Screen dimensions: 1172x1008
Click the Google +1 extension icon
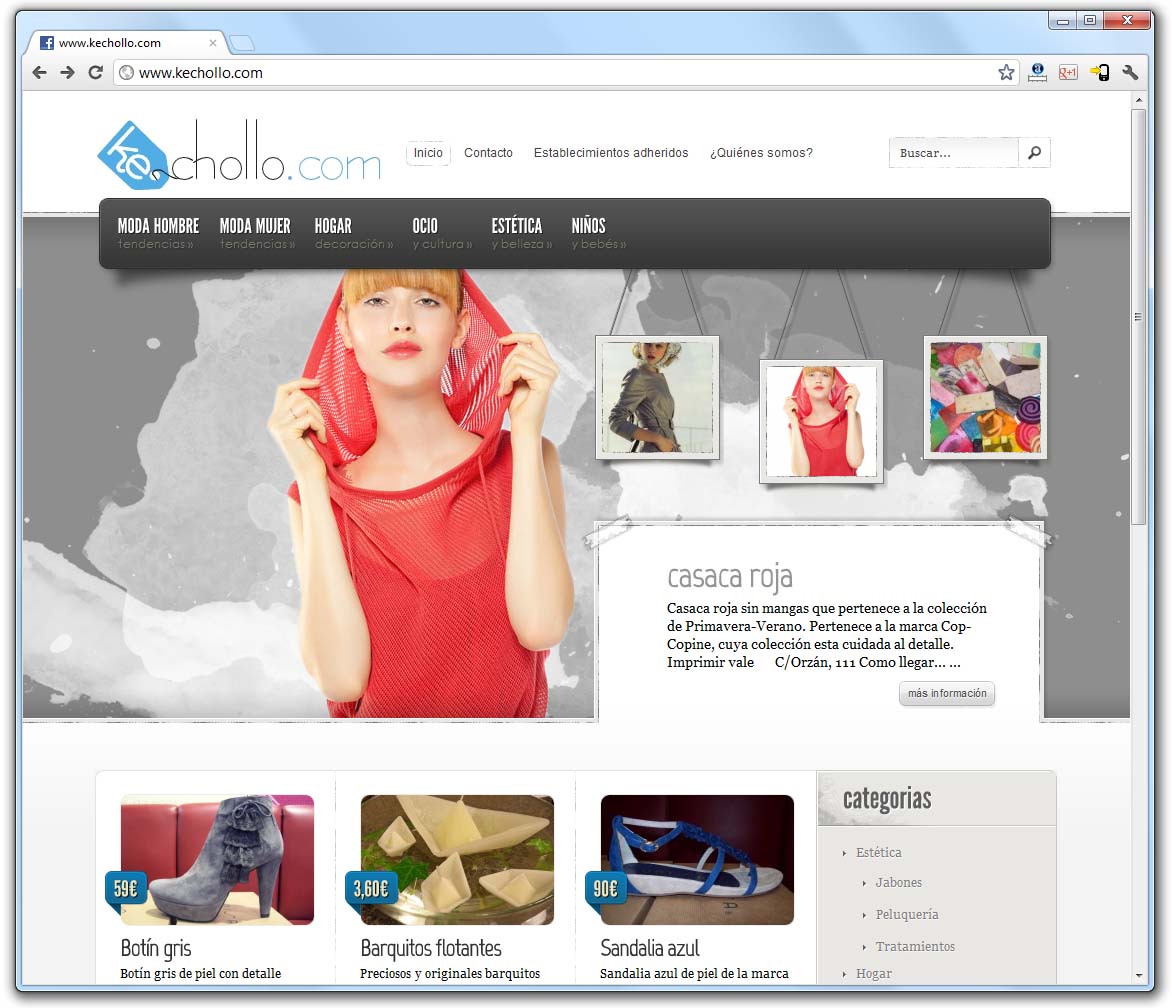(1068, 72)
